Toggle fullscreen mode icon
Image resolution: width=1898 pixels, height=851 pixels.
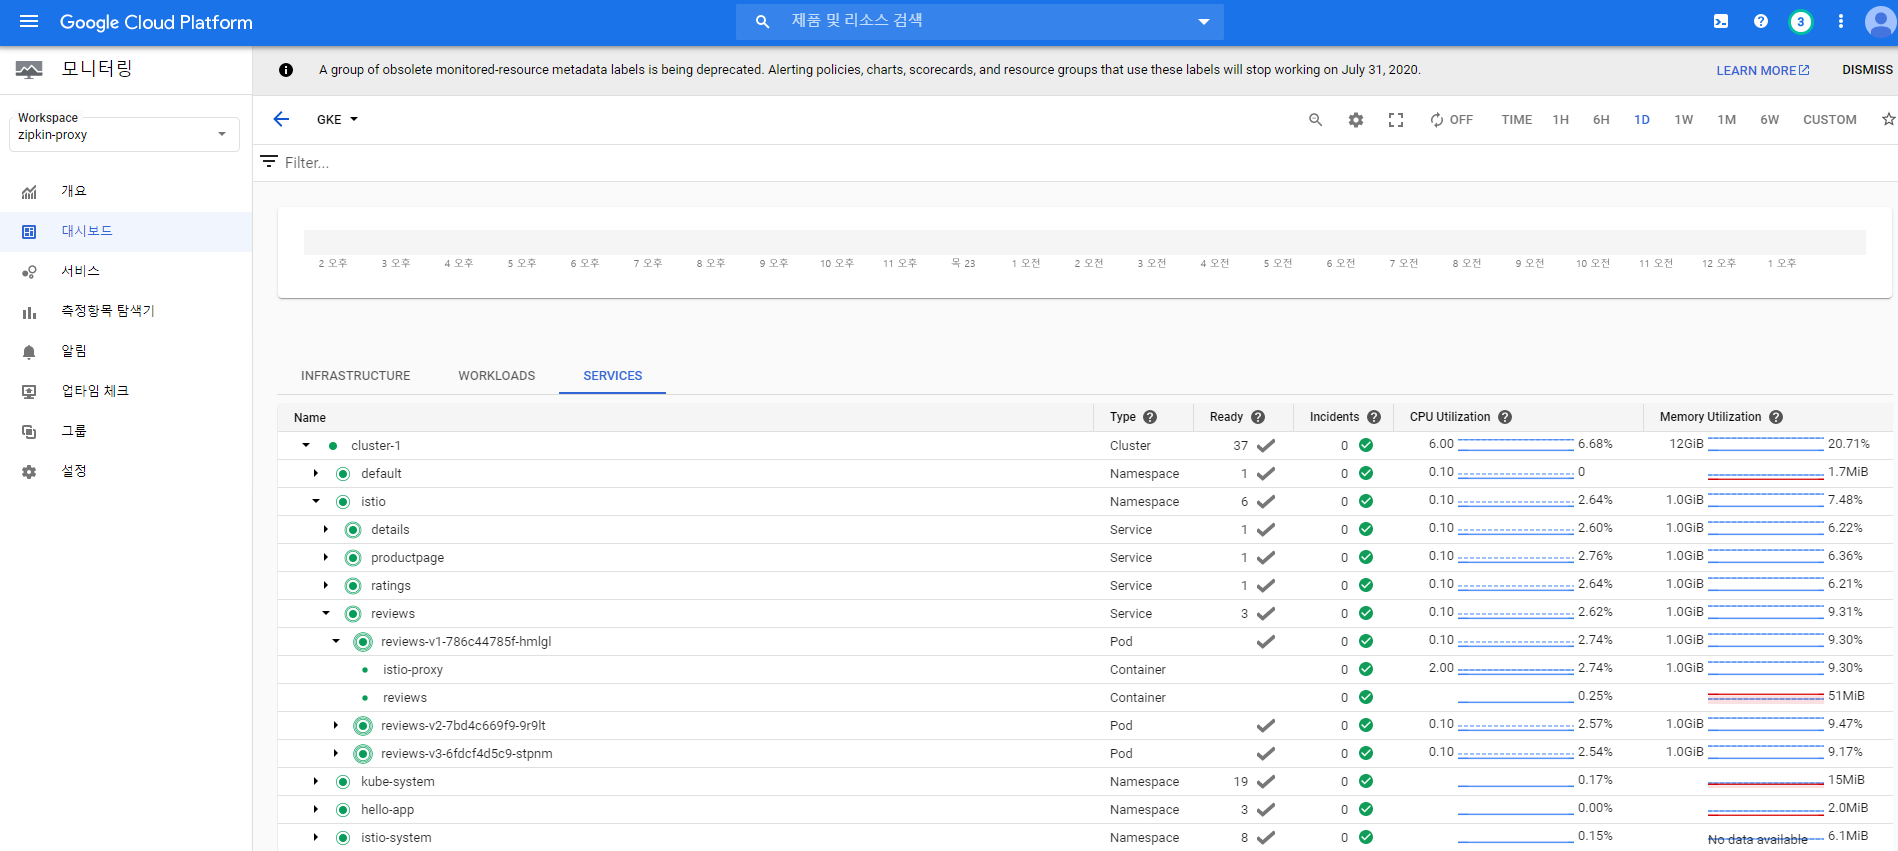pos(1396,120)
